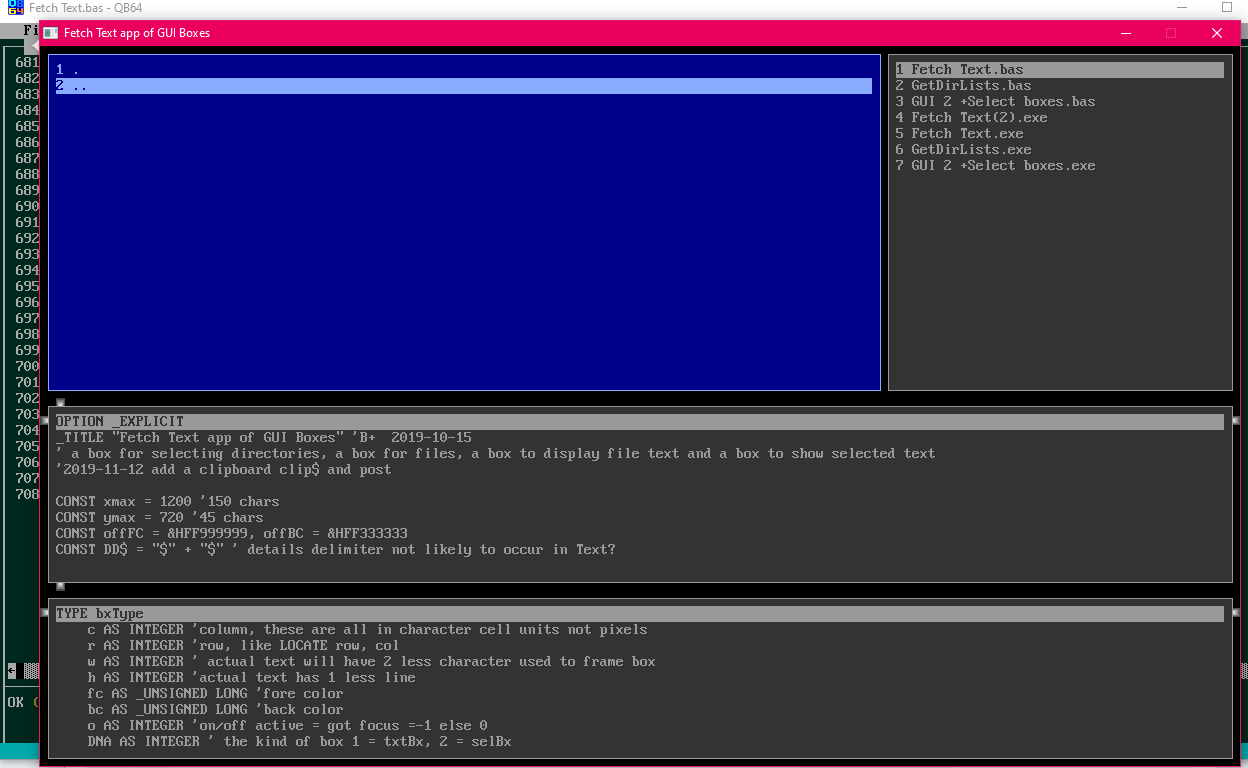
Task: Select the CONST xmax = 1200 line
Action: point(167,502)
